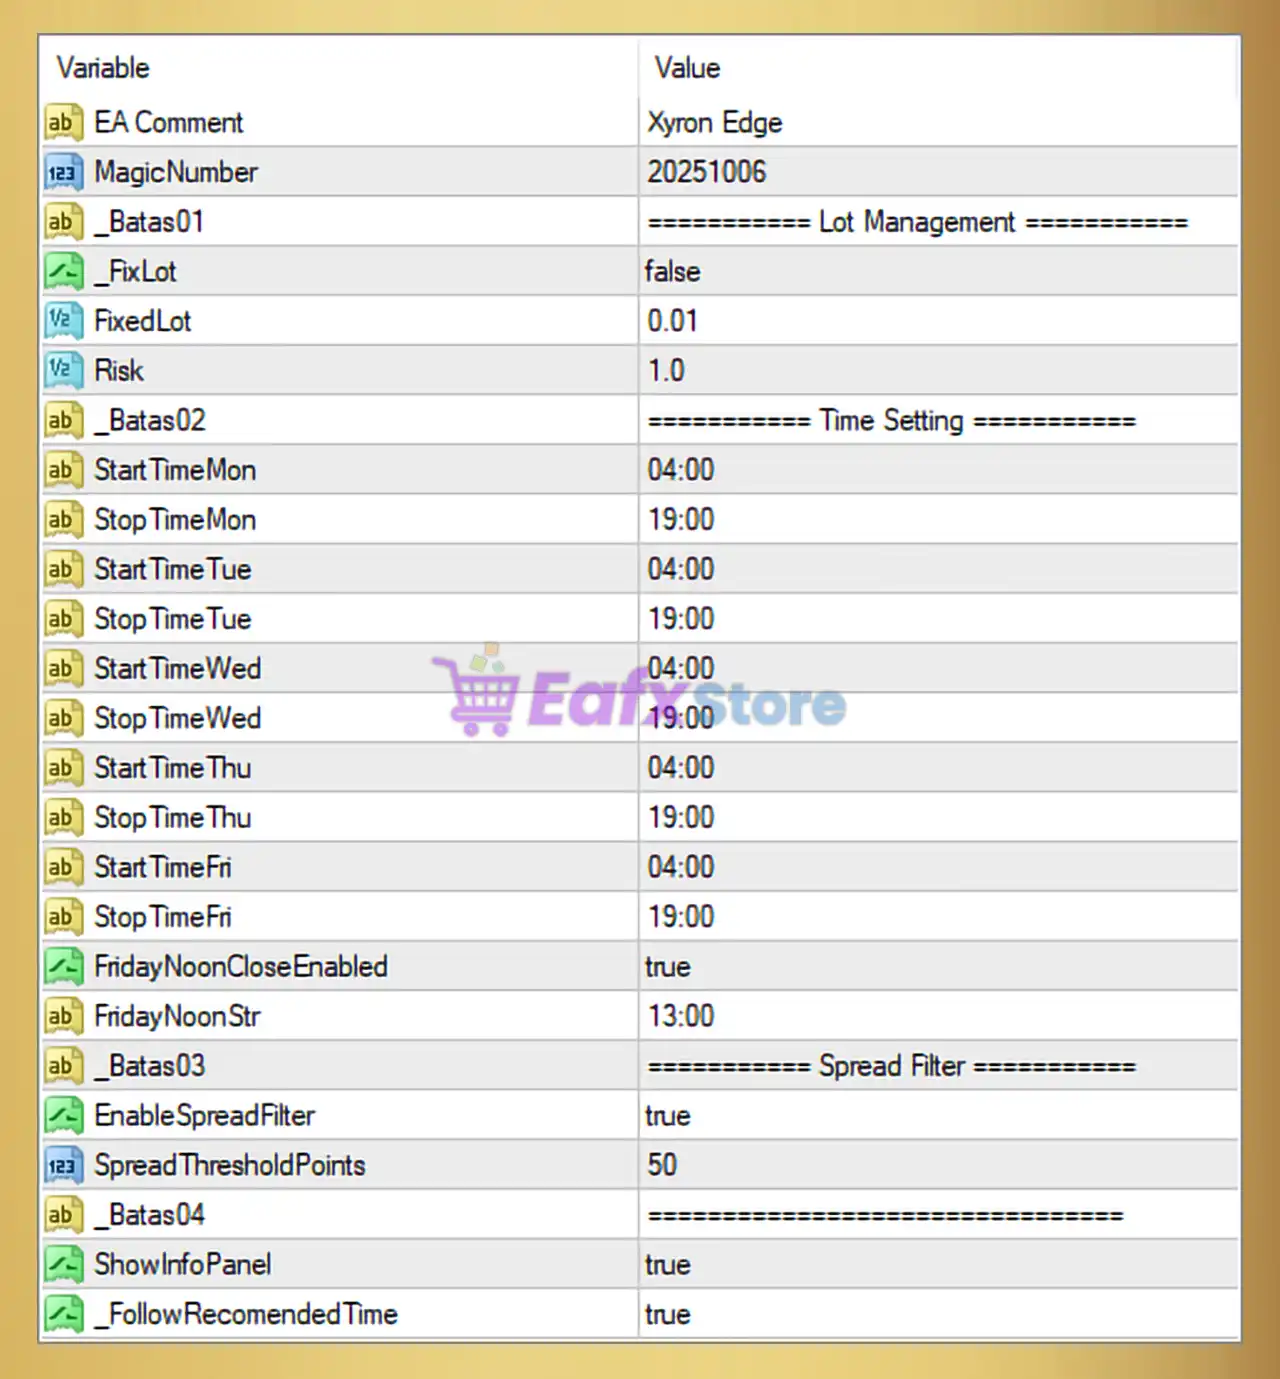Image resolution: width=1280 pixels, height=1379 pixels.
Task: Click the string icon beside StopTimeMon
Action: pyautogui.click(x=63, y=519)
